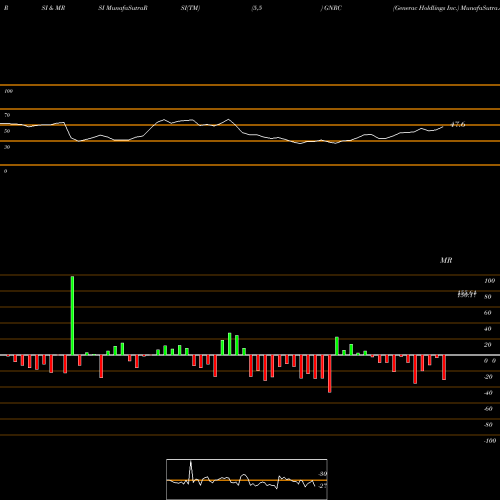
Task: Click the Generac Holdings Inc. header text
Action: point(426,8)
